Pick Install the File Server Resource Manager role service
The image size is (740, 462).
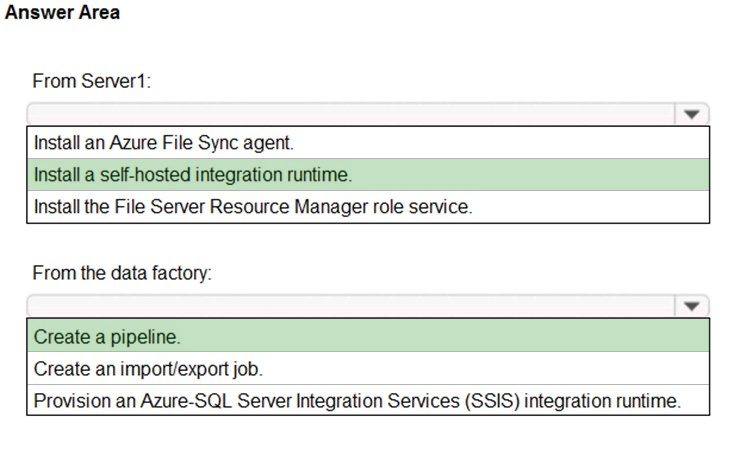[368, 207]
